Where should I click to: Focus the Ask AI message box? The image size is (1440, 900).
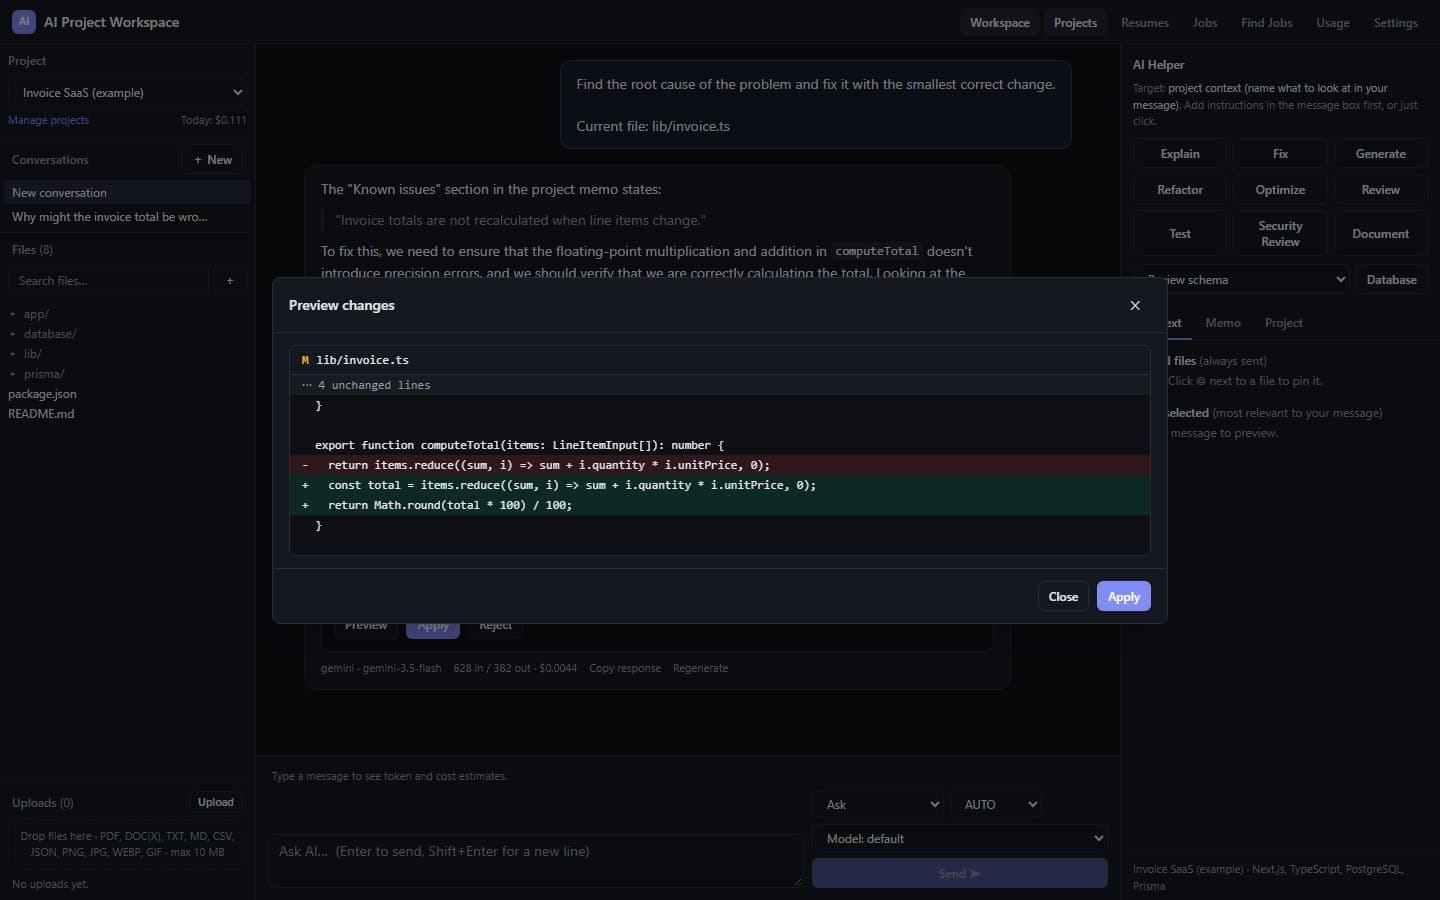pos(536,861)
